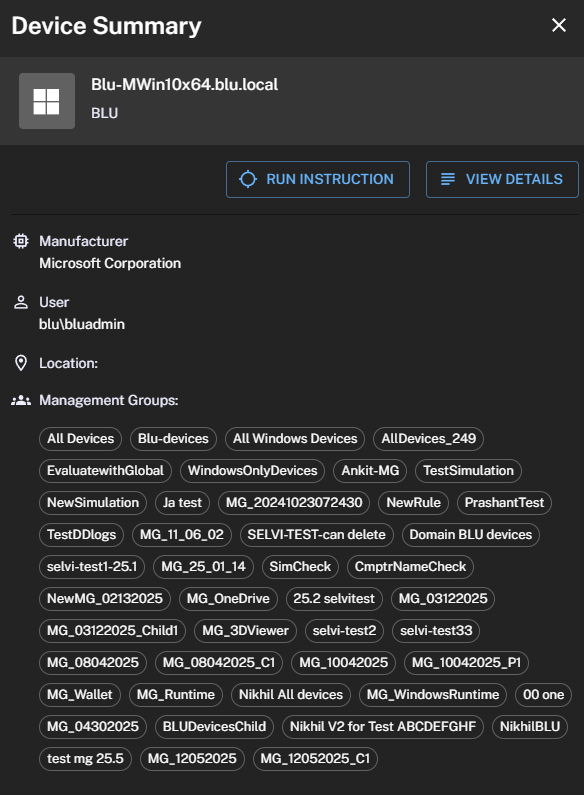
Task: Open Nikhil V2 for Test ABCDEFGHF chip
Action: [x=383, y=727]
